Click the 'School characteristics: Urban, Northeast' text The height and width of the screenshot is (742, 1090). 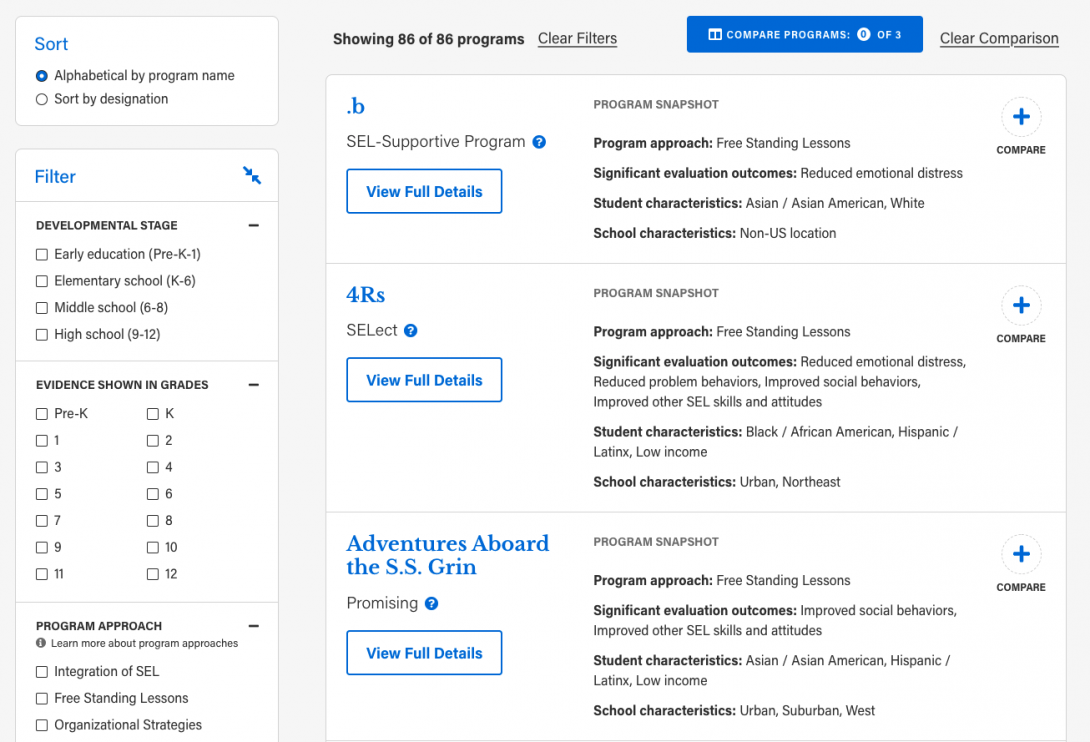pos(717,482)
